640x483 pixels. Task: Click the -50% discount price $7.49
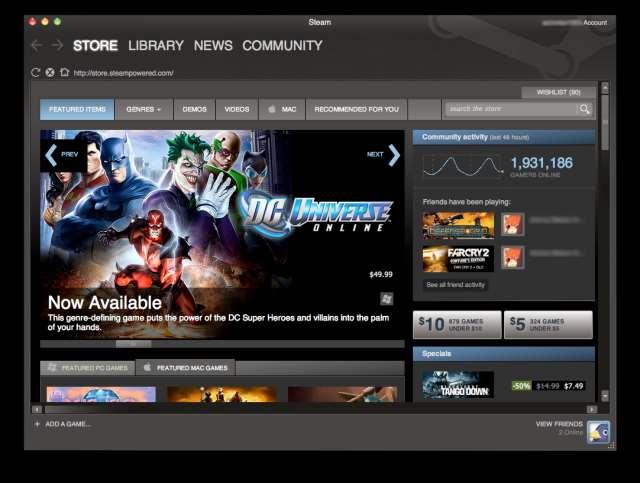[548, 386]
